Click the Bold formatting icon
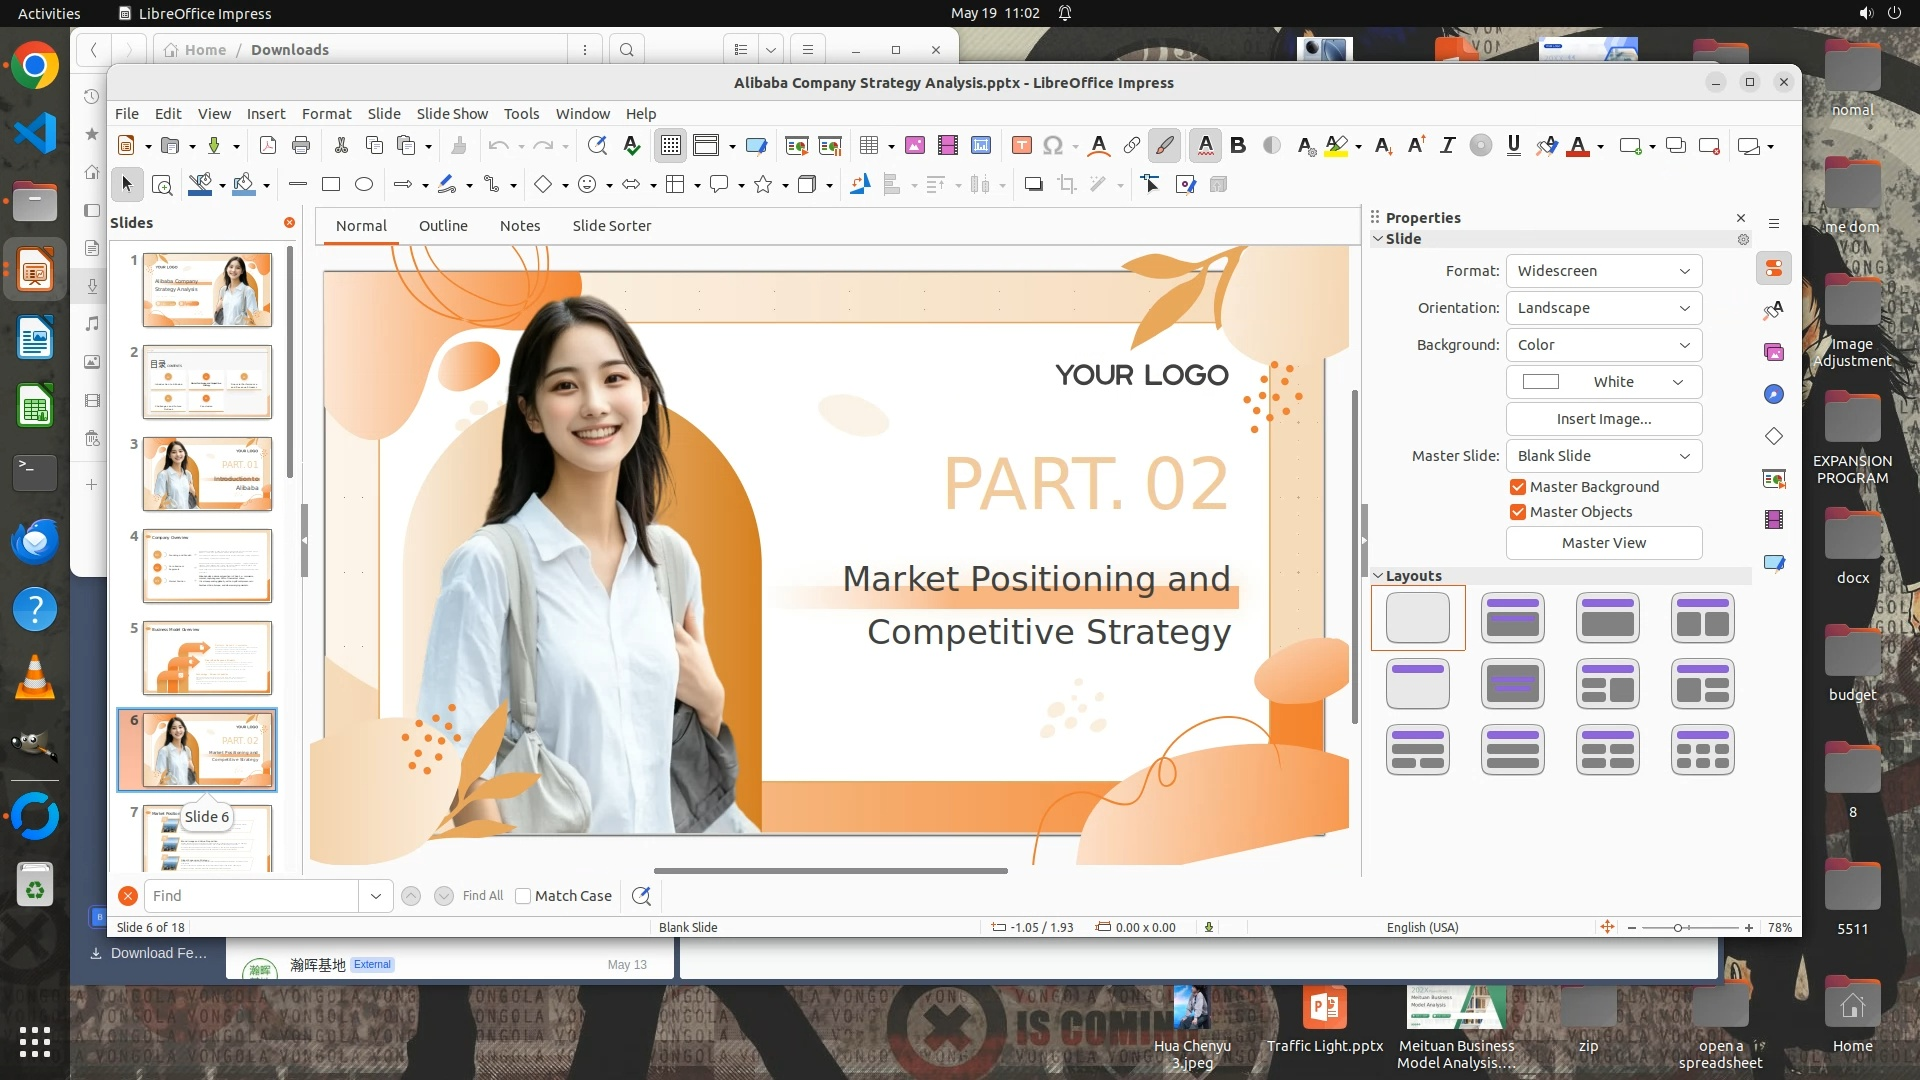The height and width of the screenshot is (1080, 1920). pyautogui.click(x=1238, y=146)
